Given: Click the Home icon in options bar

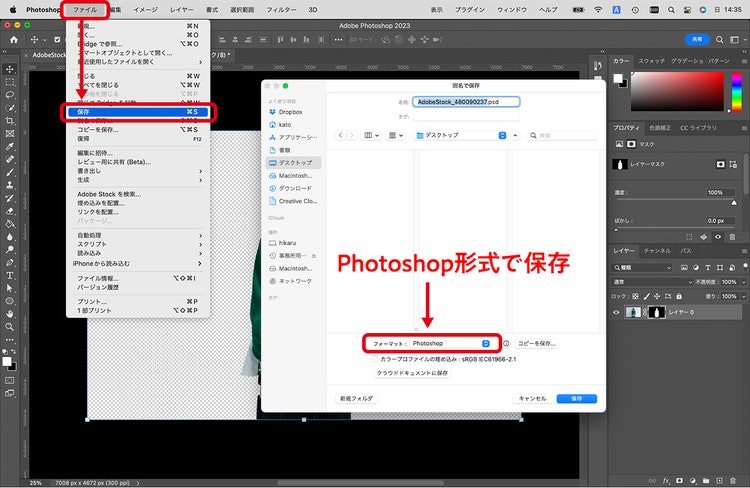Looking at the screenshot, I should [x=14, y=40].
